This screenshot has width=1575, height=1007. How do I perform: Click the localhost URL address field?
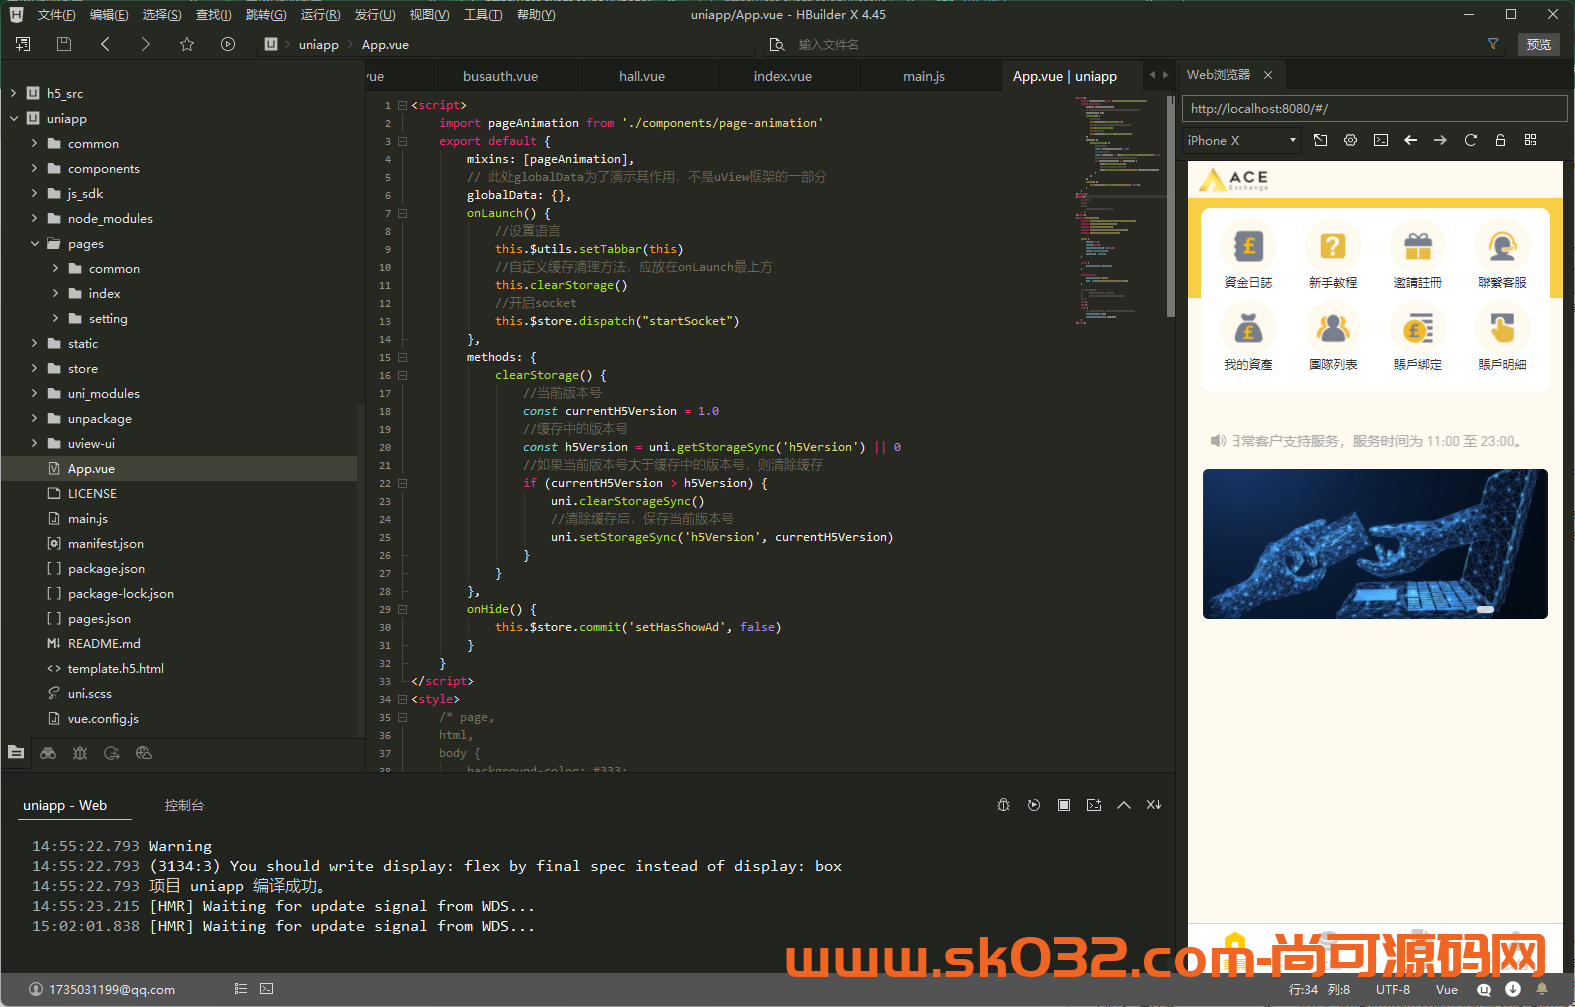(x=1374, y=109)
